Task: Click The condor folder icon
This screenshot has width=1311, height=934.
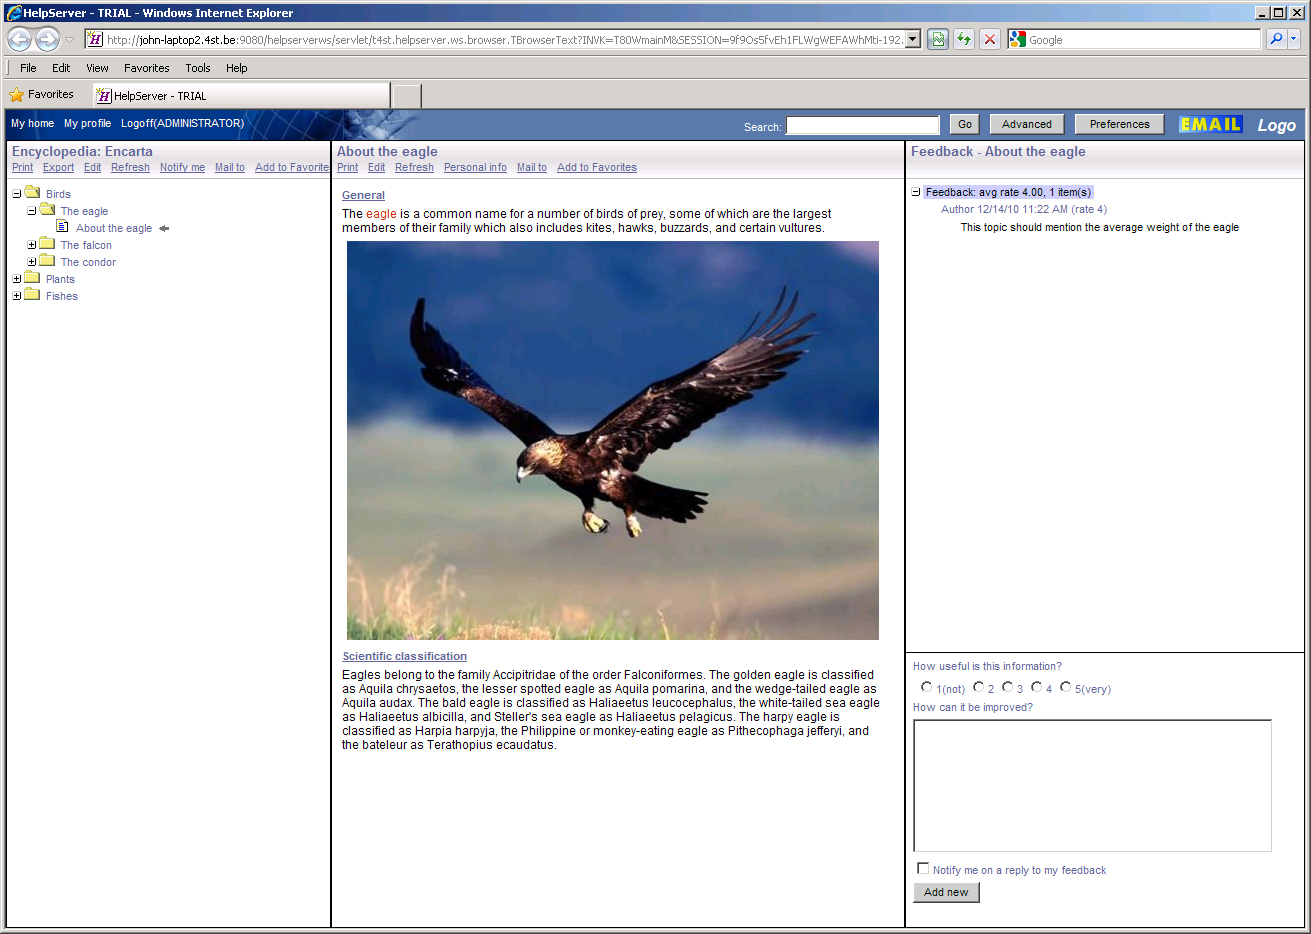Action: (47, 261)
